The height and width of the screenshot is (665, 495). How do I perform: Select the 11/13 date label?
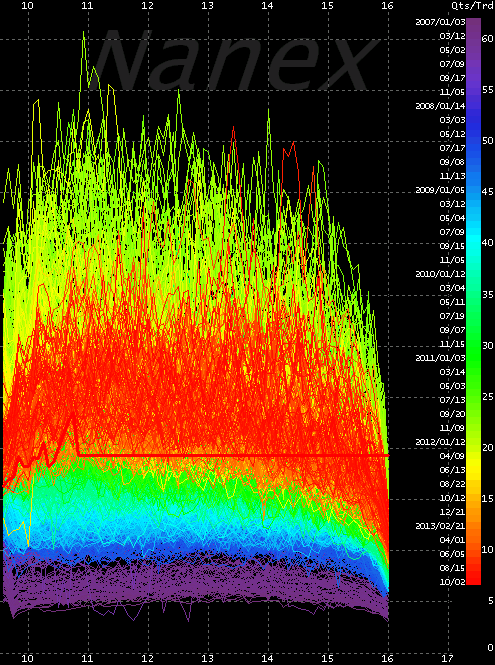453,176
